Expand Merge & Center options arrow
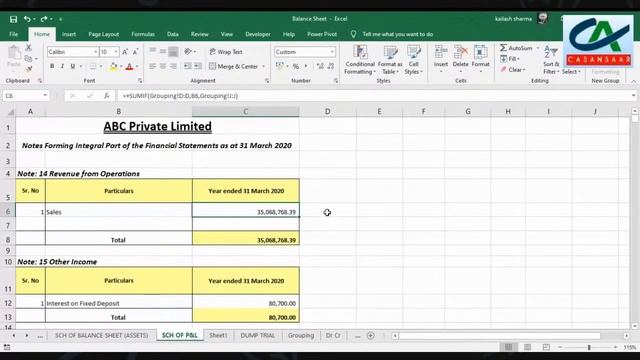Viewport: 640px width, 360px height. pos(263,66)
